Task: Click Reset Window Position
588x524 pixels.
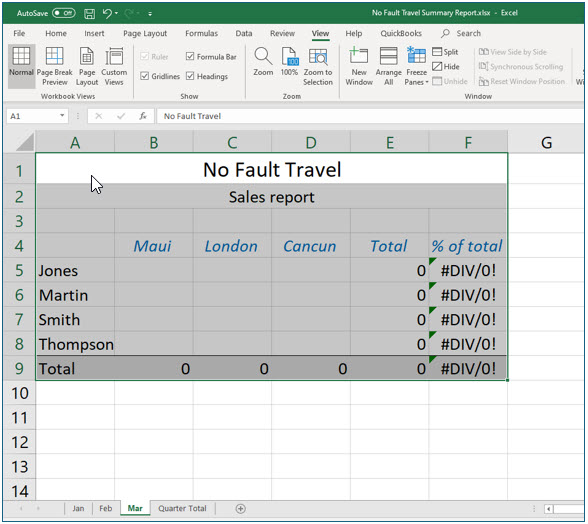Action: click(x=522, y=81)
